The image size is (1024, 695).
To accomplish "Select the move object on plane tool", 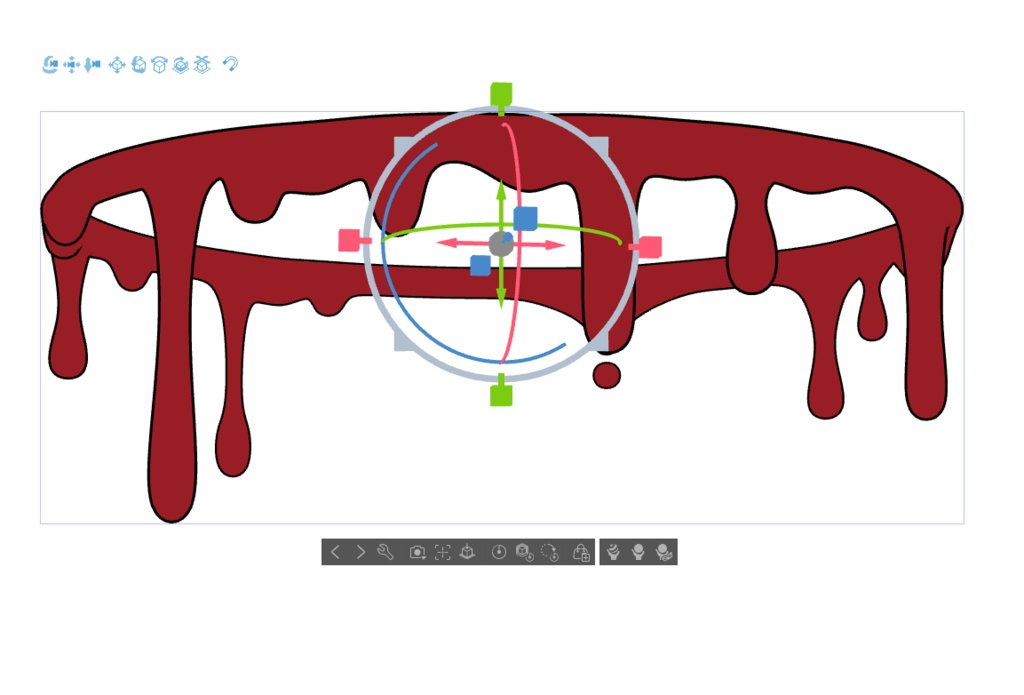I will [x=117, y=65].
